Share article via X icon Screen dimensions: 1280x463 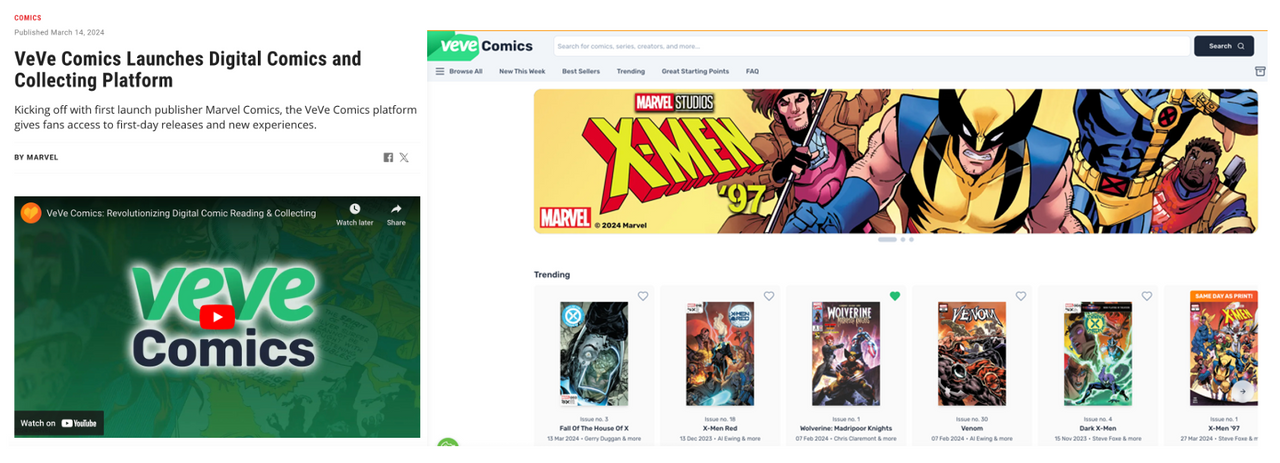click(404, 158)
